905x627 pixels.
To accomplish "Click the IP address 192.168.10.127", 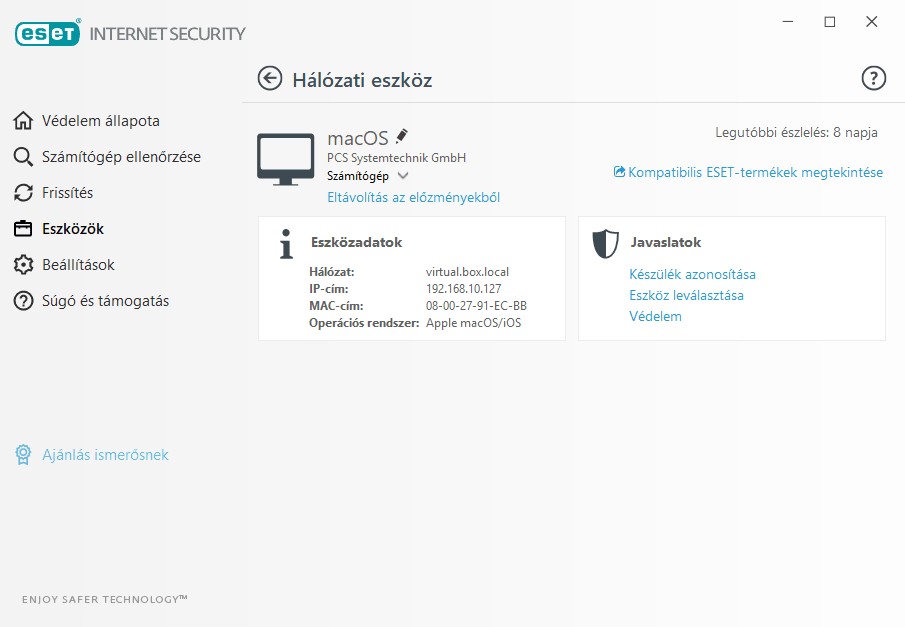I will click(463, 289).
